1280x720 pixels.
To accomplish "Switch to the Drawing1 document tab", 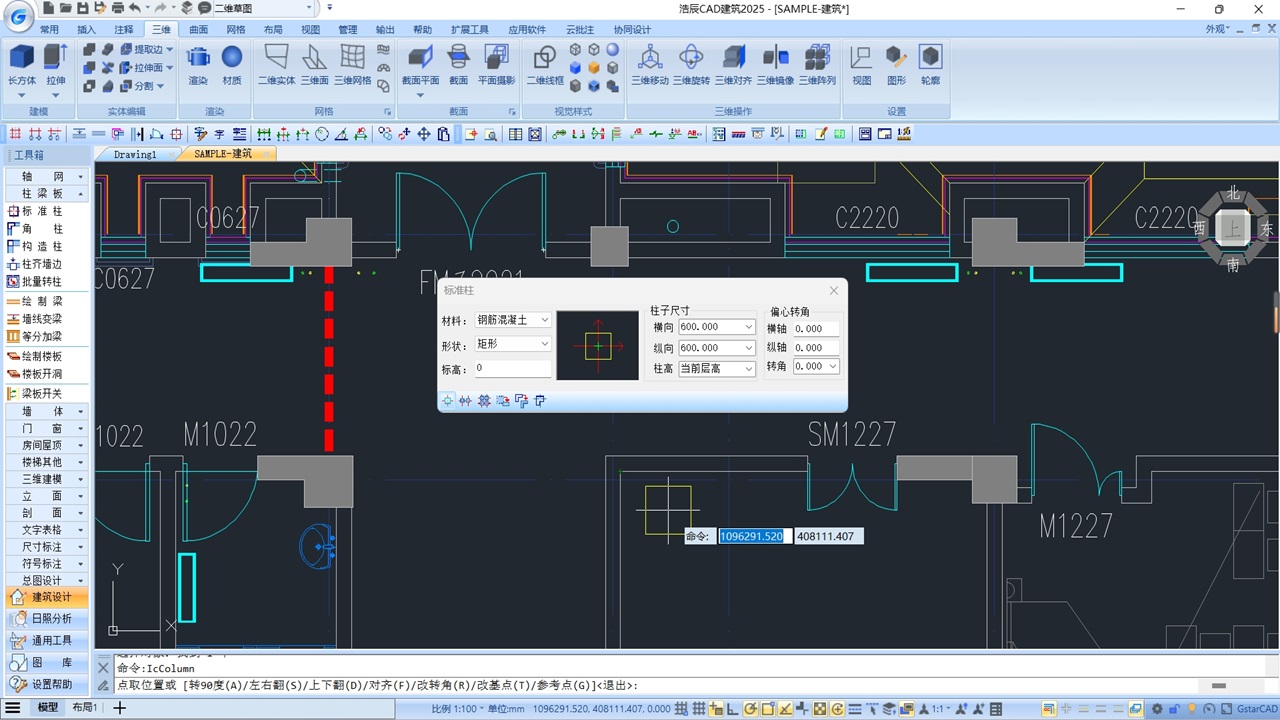I will pyautogui.click(x=135, y=154).
